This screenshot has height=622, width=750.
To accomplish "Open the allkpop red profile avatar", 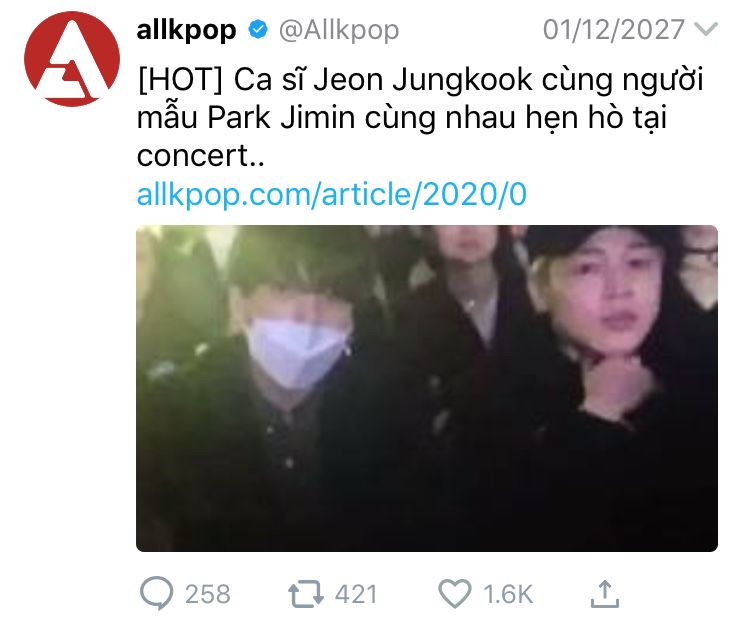I will pyautogui.click(x=72, y=59).
